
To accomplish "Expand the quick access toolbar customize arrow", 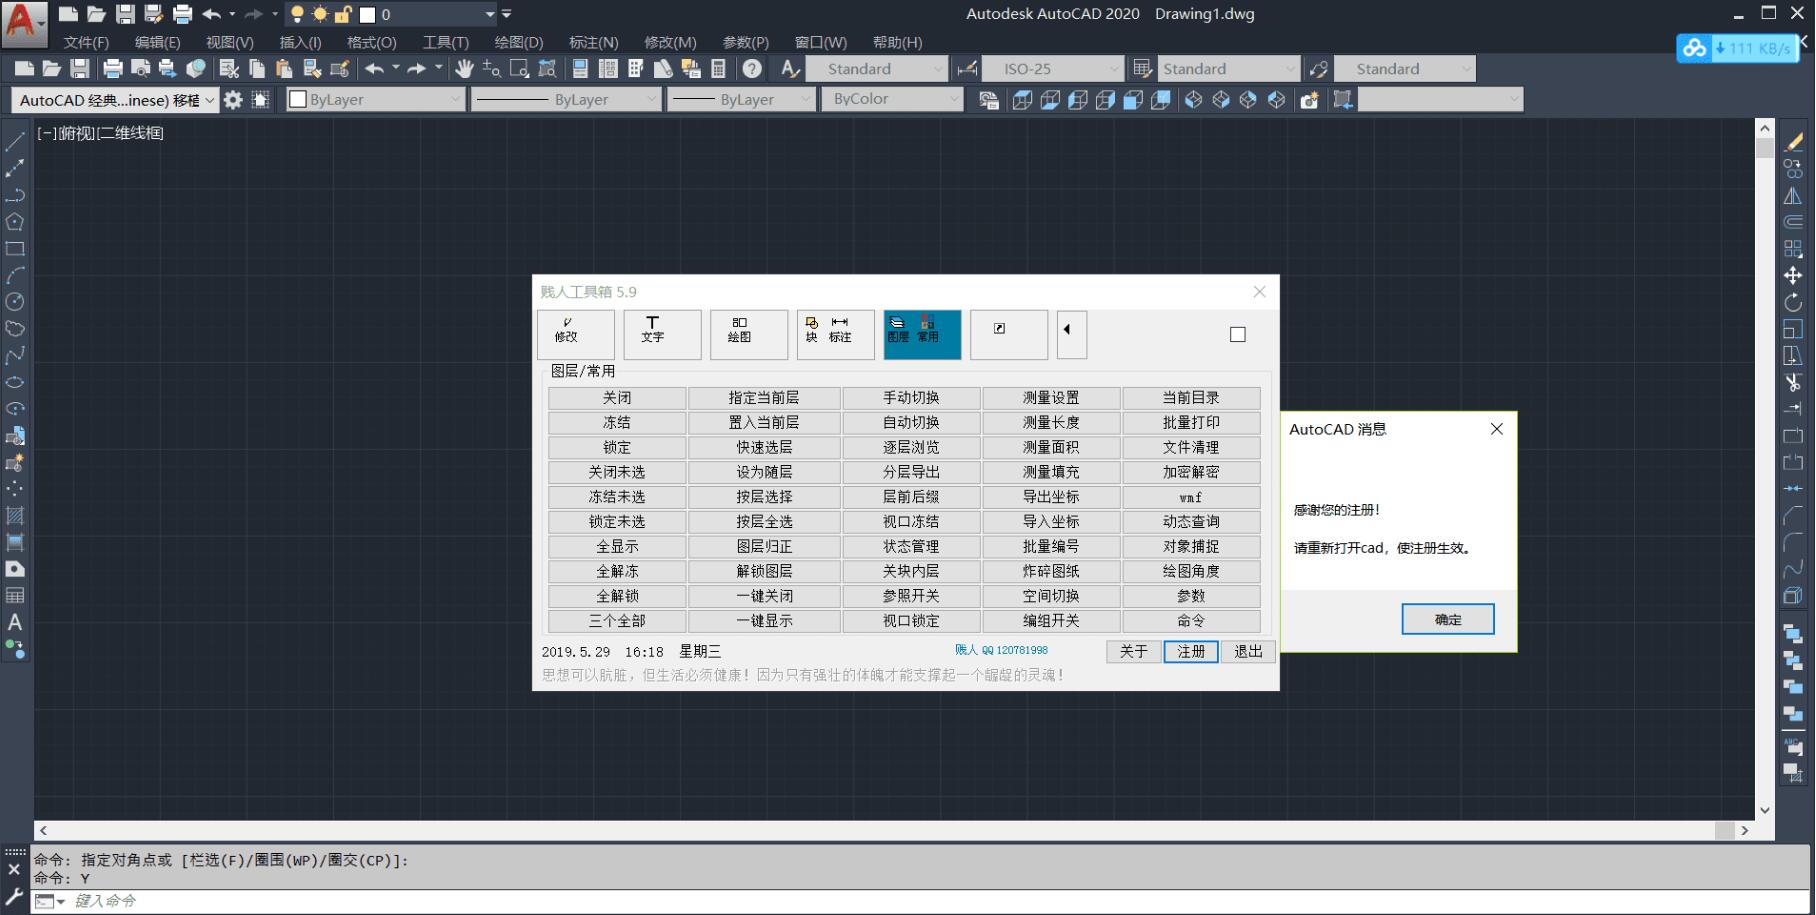I will 506,14.
